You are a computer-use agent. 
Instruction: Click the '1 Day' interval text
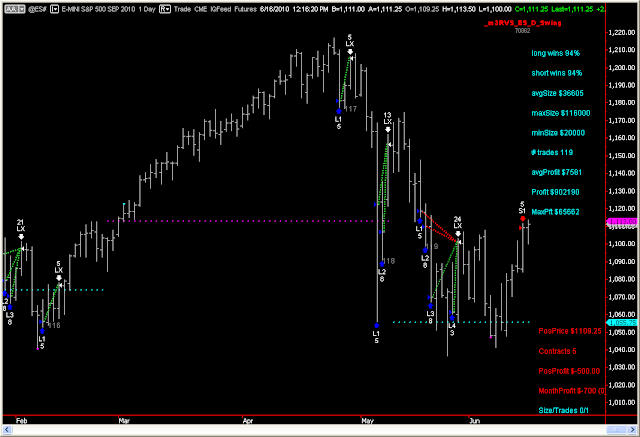[x=147, y=9]
